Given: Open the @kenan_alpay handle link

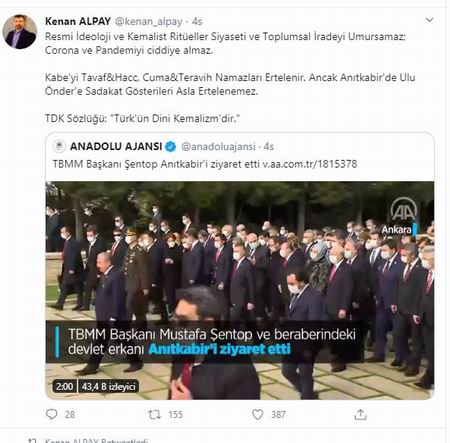Looking at the screenshot, I should (149, 22).
